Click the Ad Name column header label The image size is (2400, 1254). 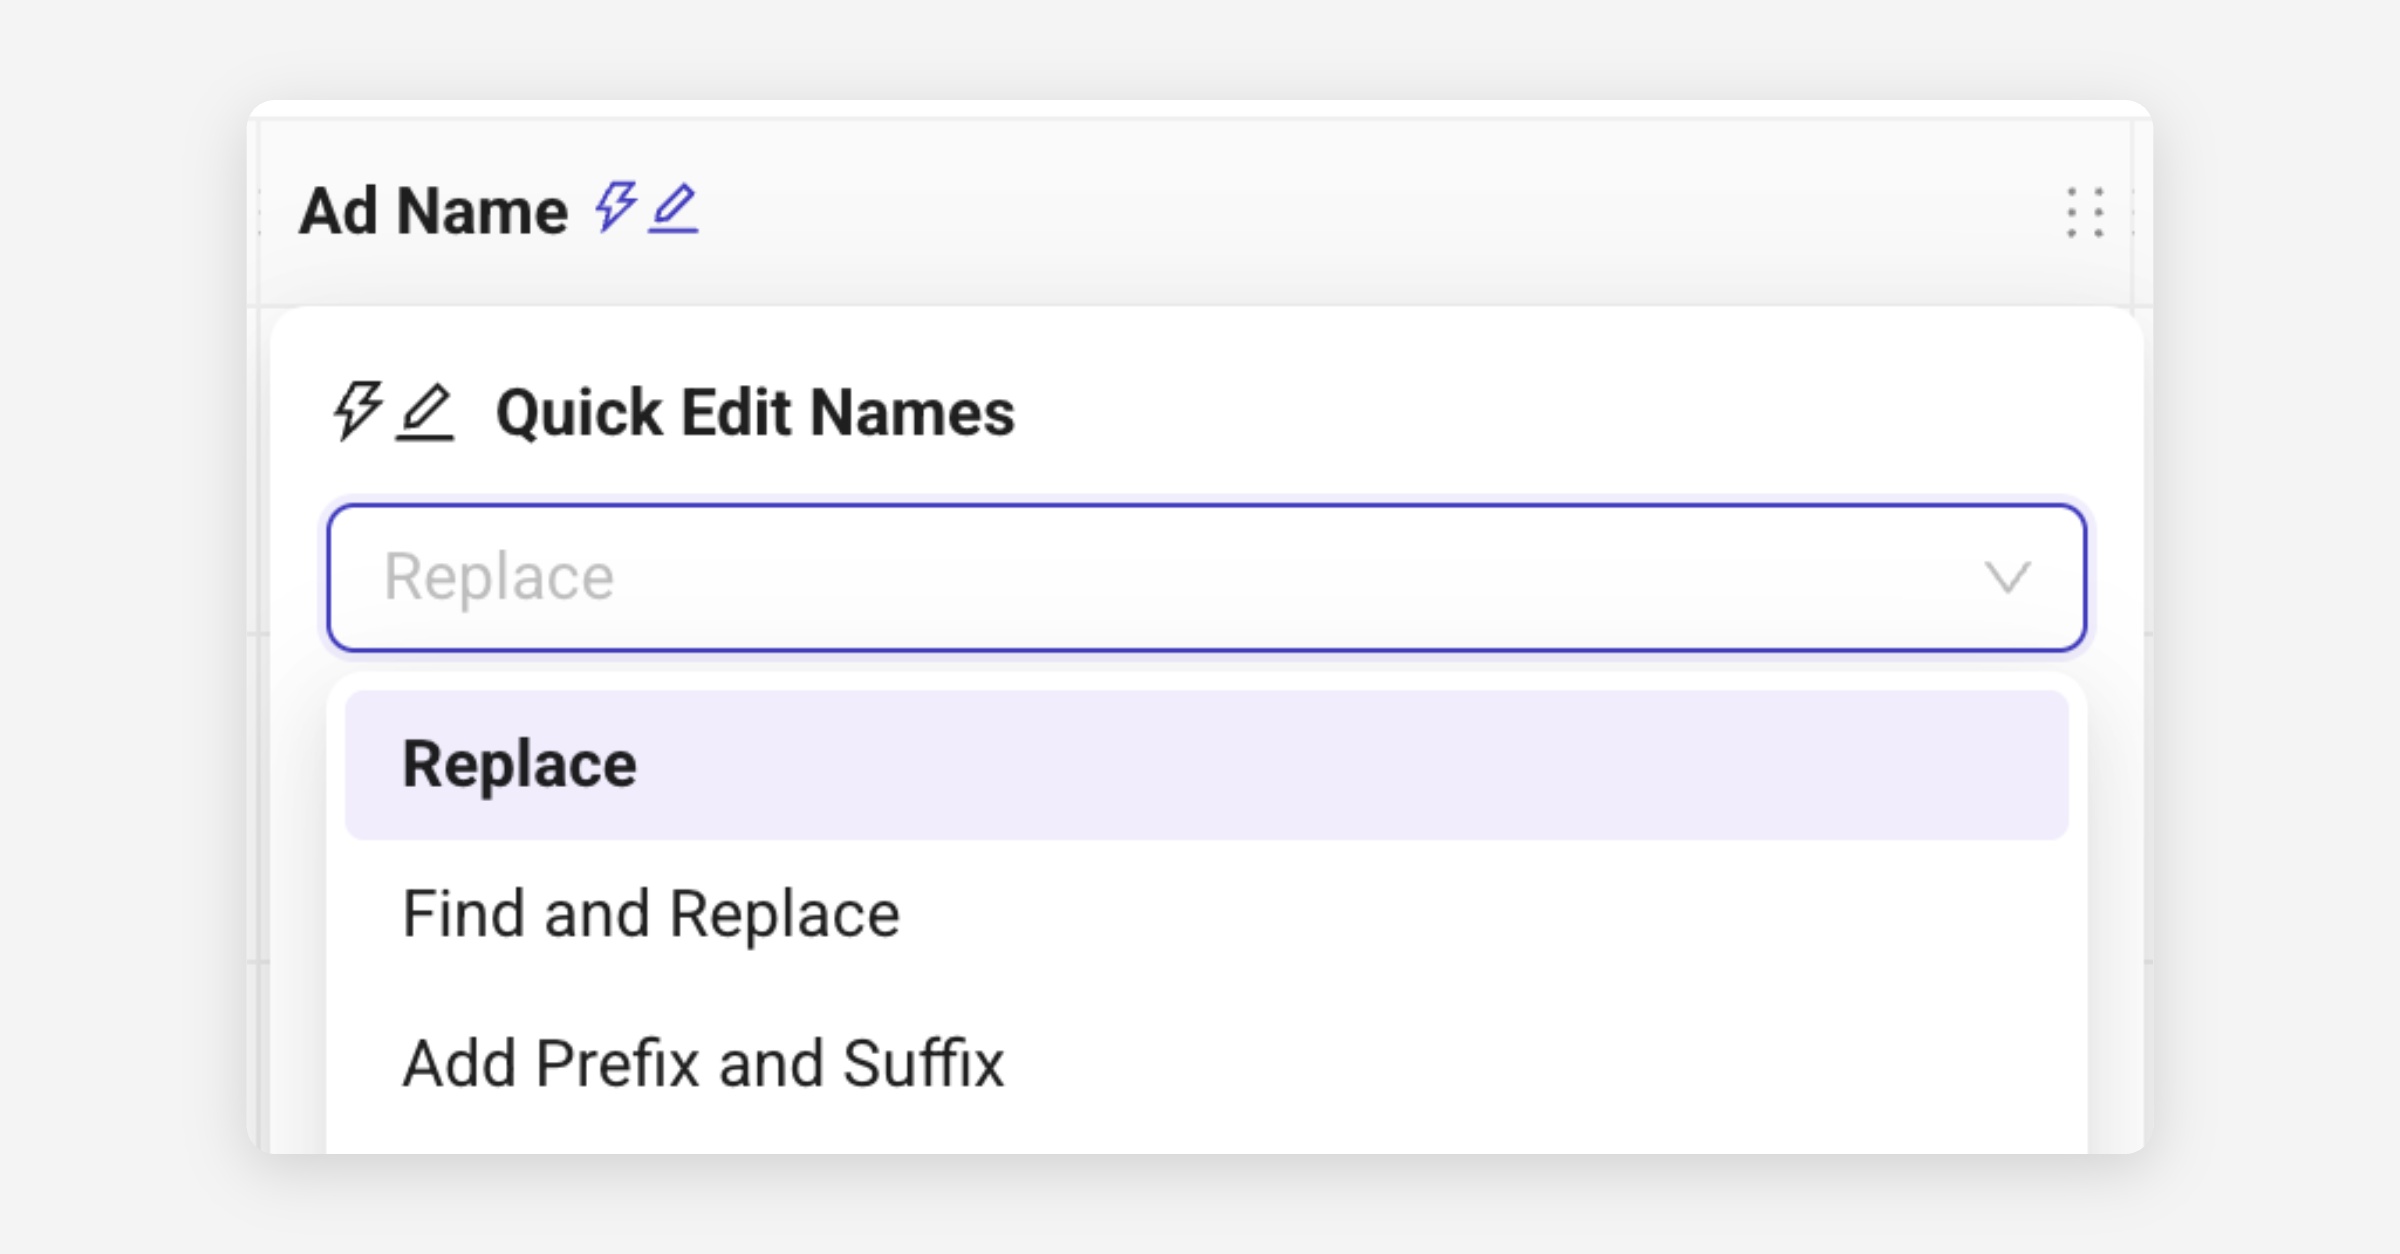[433, 211]
